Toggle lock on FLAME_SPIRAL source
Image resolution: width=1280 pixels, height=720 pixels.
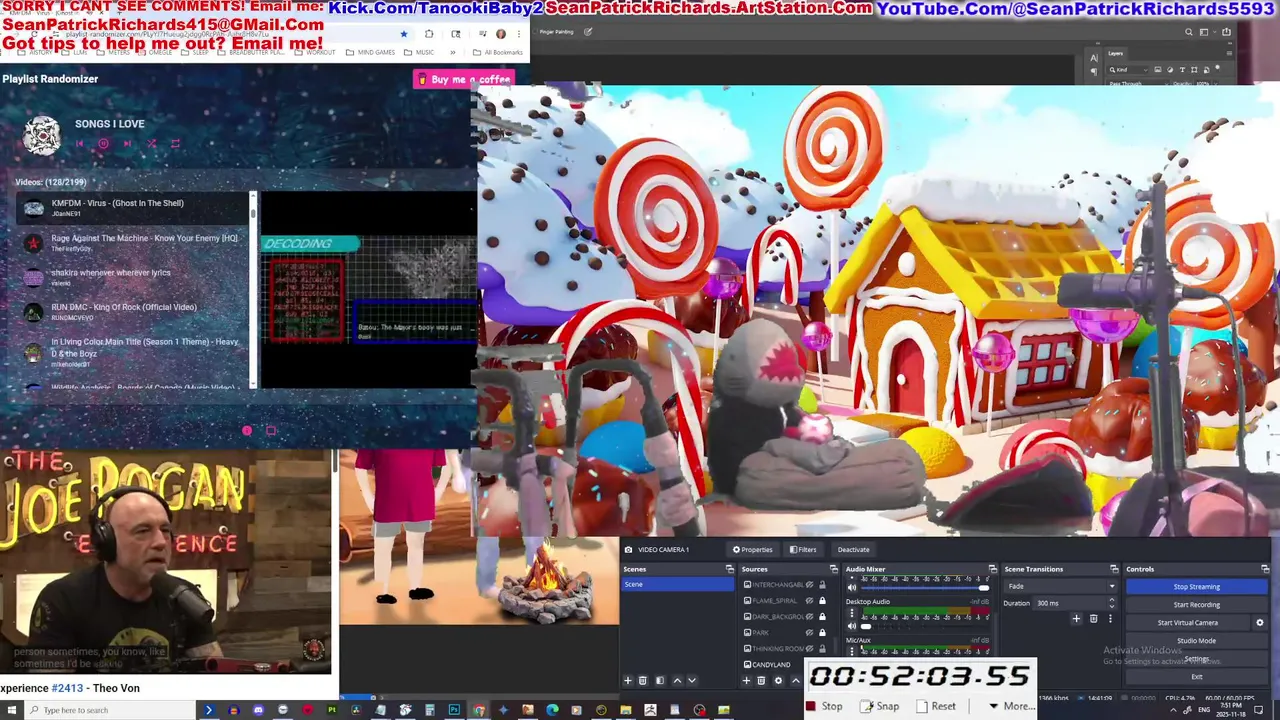[822, 601]
